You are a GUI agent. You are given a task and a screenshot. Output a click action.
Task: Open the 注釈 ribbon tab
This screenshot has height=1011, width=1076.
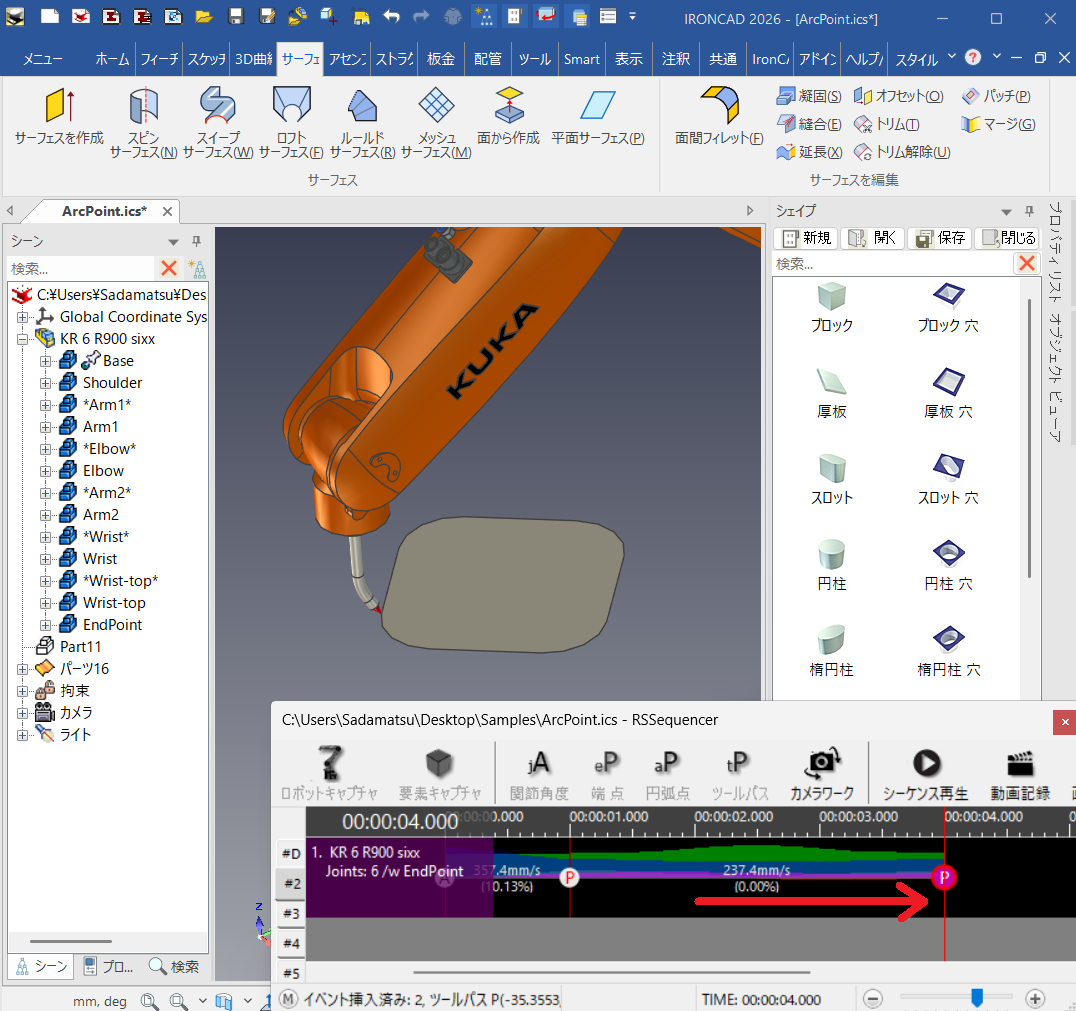676,59
